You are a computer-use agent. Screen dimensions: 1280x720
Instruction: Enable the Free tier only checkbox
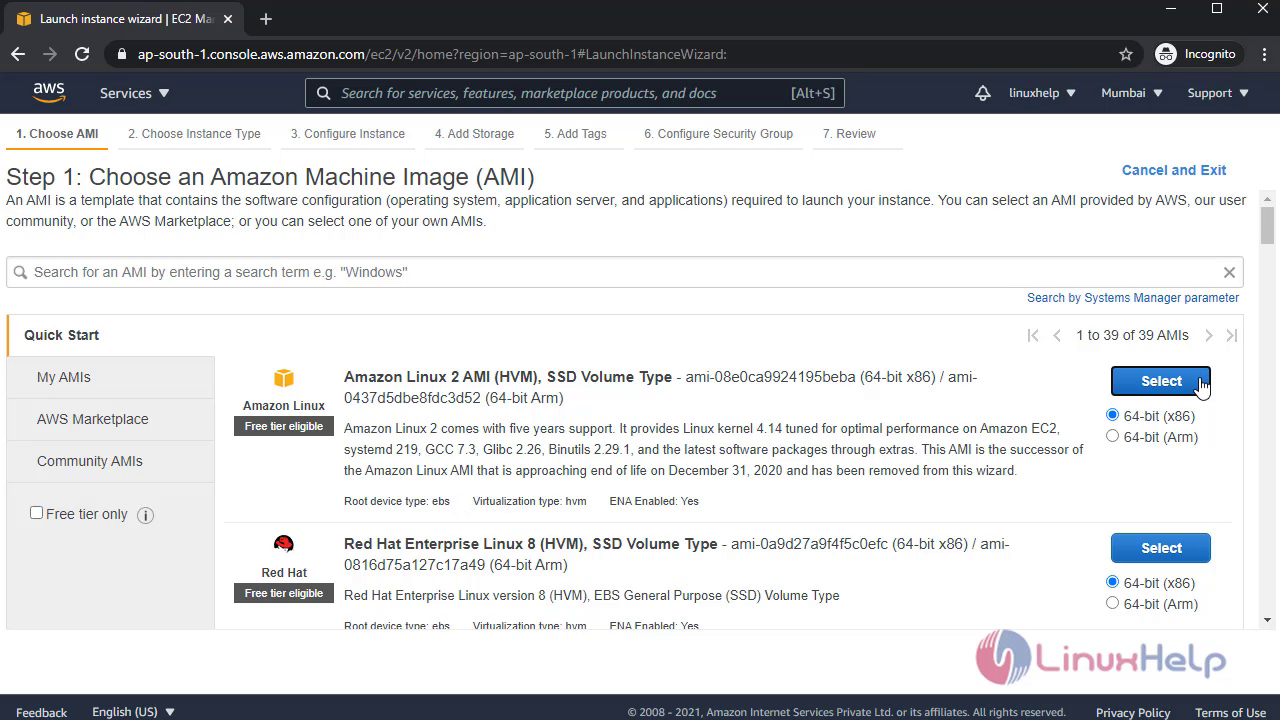click(37, 513)
